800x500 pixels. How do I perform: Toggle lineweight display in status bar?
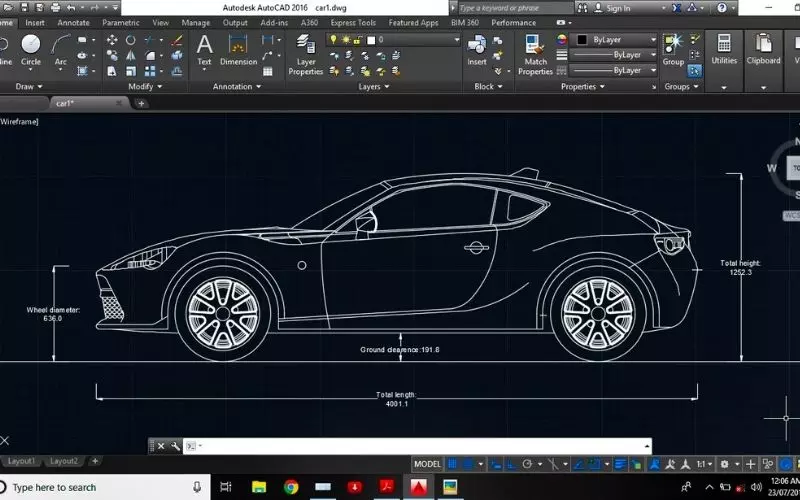620,464
